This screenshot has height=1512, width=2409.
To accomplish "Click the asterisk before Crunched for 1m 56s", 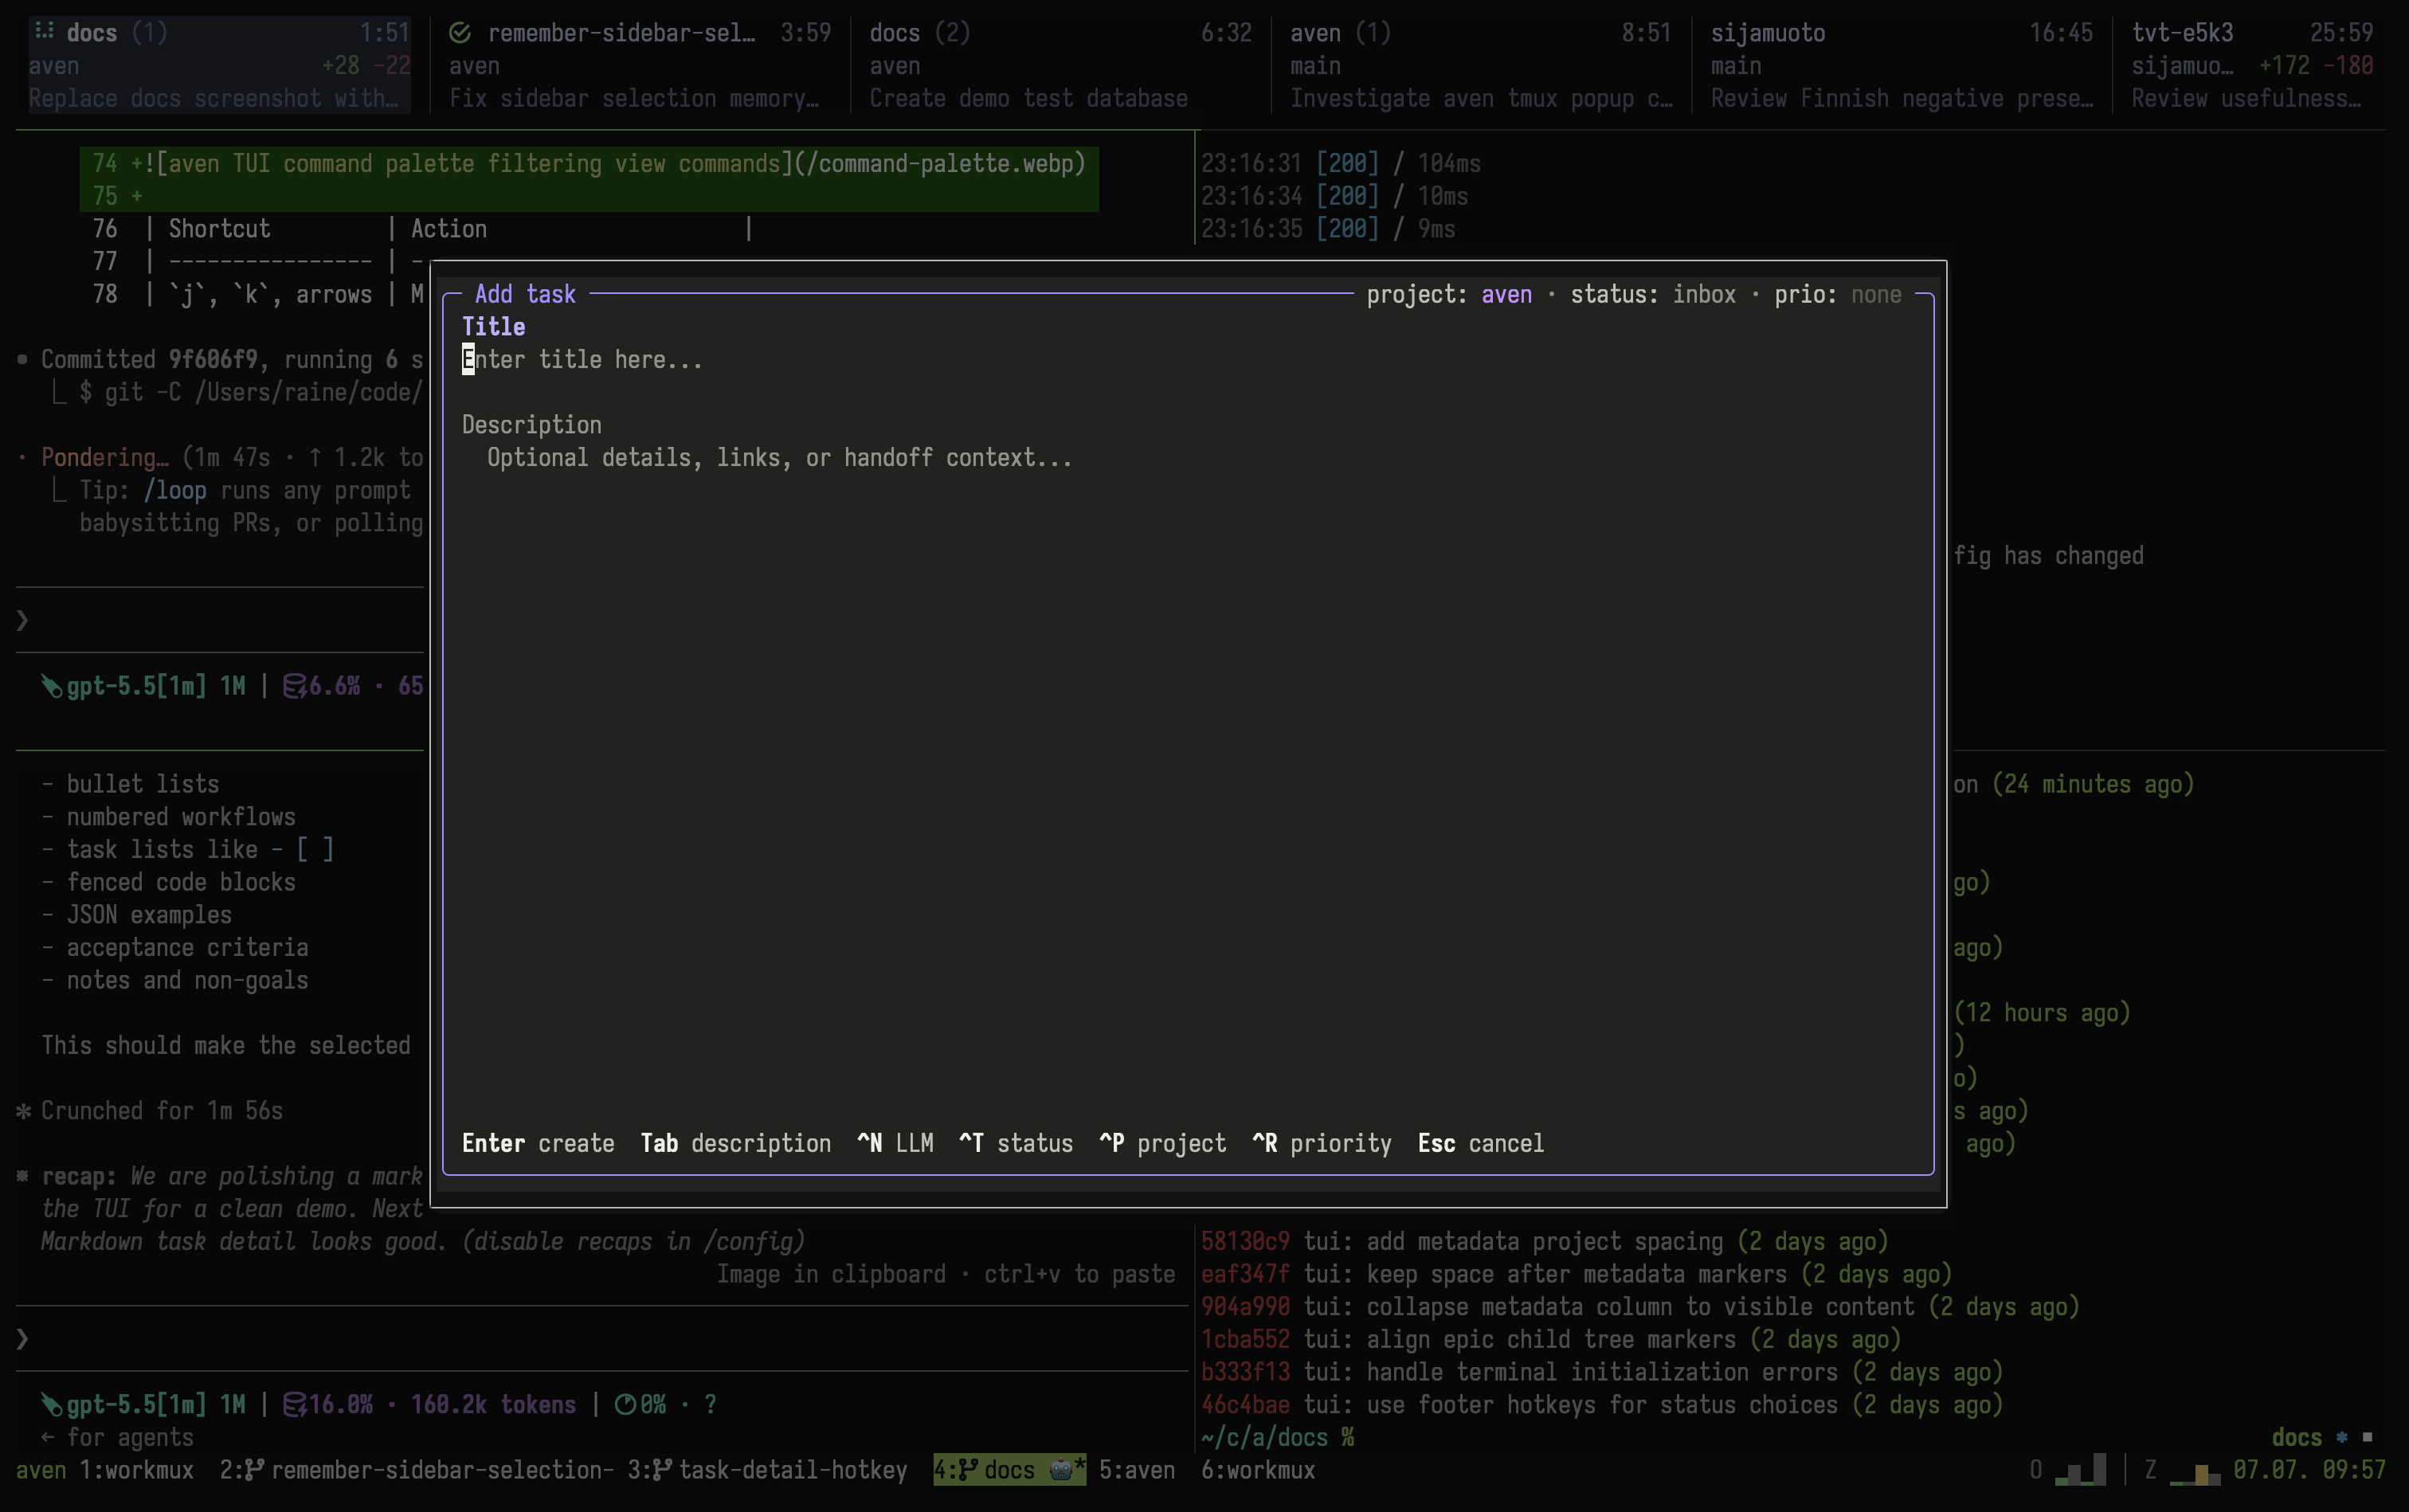I will click(x=24, y=1111).
